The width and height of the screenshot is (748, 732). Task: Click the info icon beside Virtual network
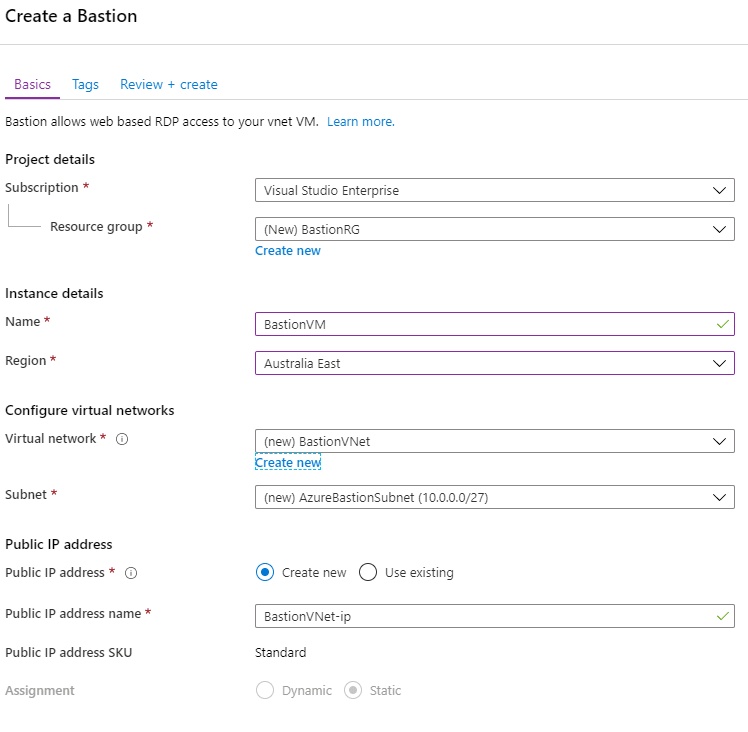tap(122, 439)
